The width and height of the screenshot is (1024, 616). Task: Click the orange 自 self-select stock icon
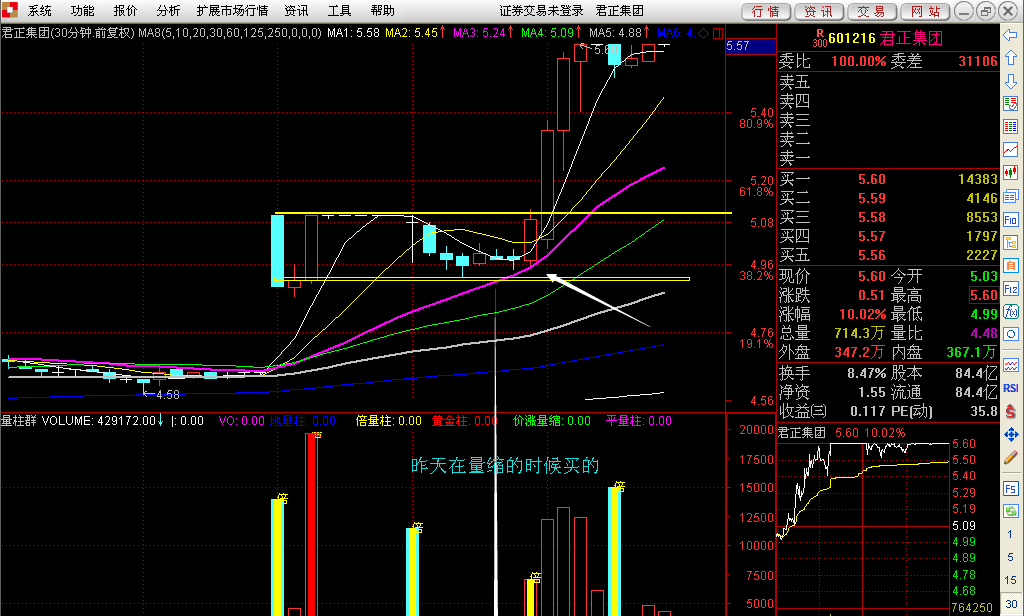[1010, 265]
